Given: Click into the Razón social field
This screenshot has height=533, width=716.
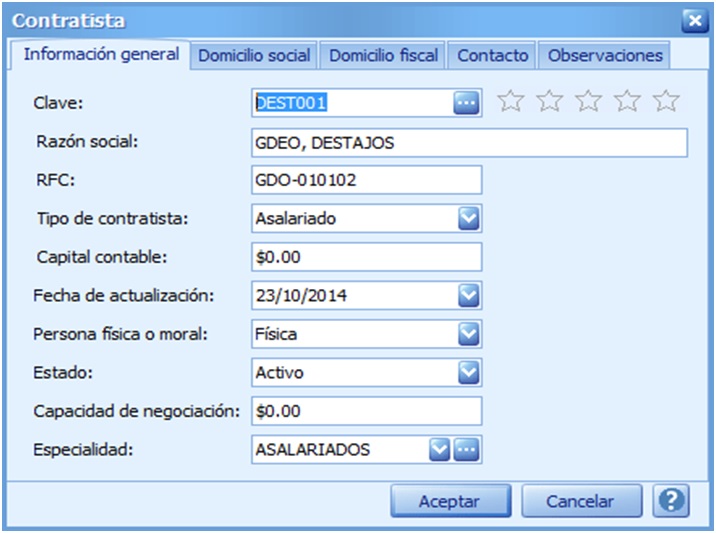Looking at the screenshot, I should coord(469,143).
